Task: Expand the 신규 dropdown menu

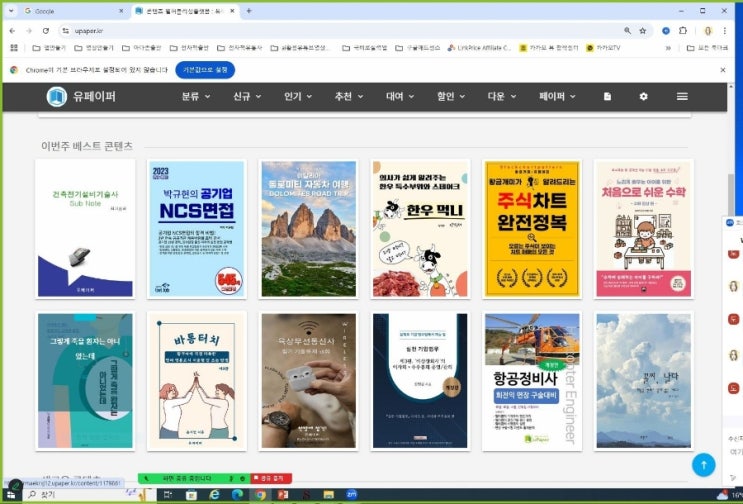Action: [x=247, y=97]
